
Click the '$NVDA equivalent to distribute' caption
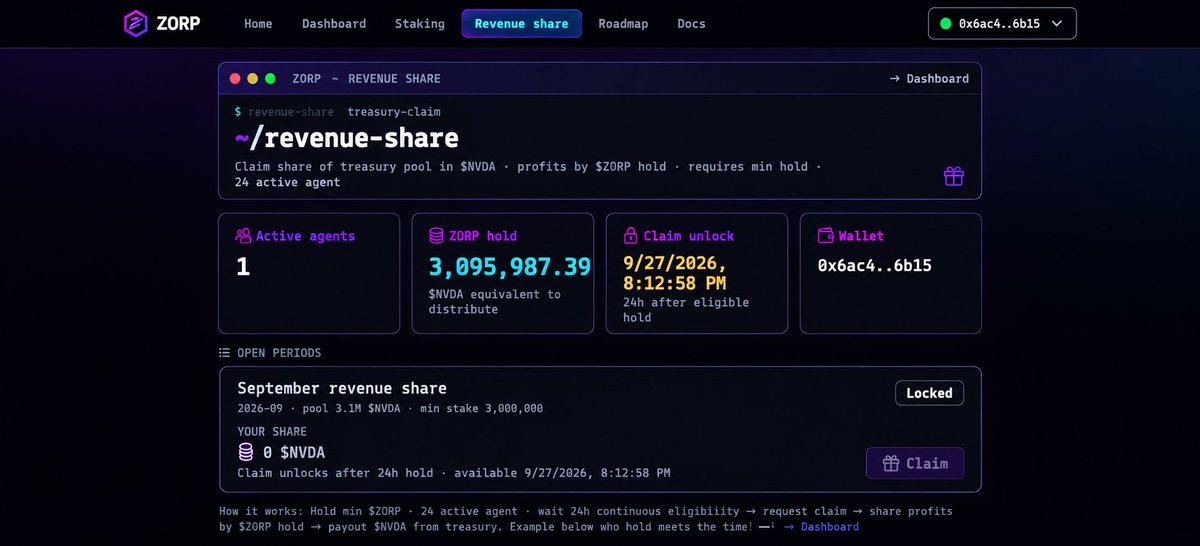(495, 302)
